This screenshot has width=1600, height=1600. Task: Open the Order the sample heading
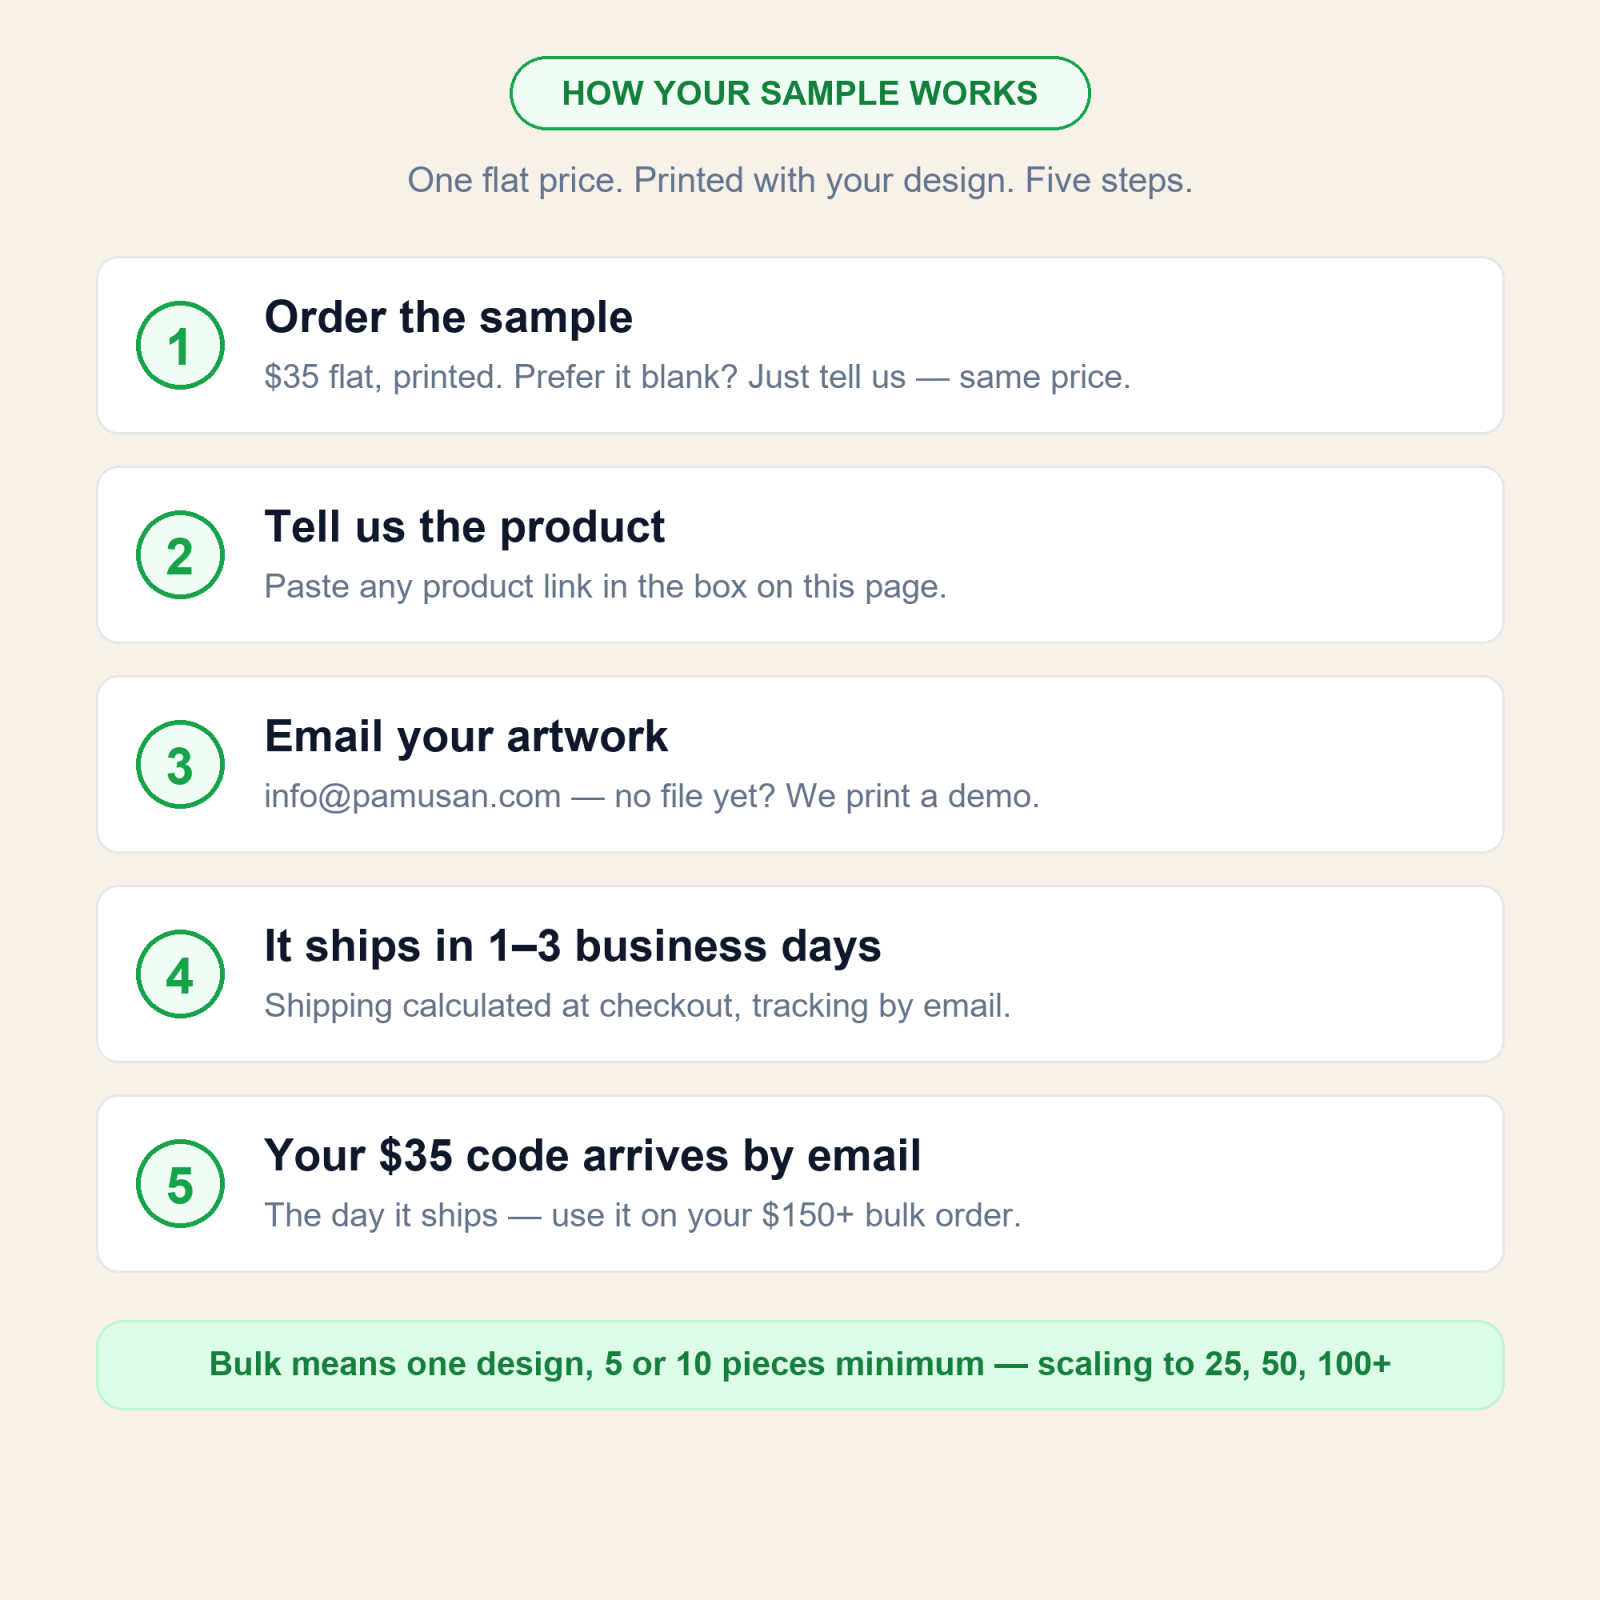click(x=448, y=317)
